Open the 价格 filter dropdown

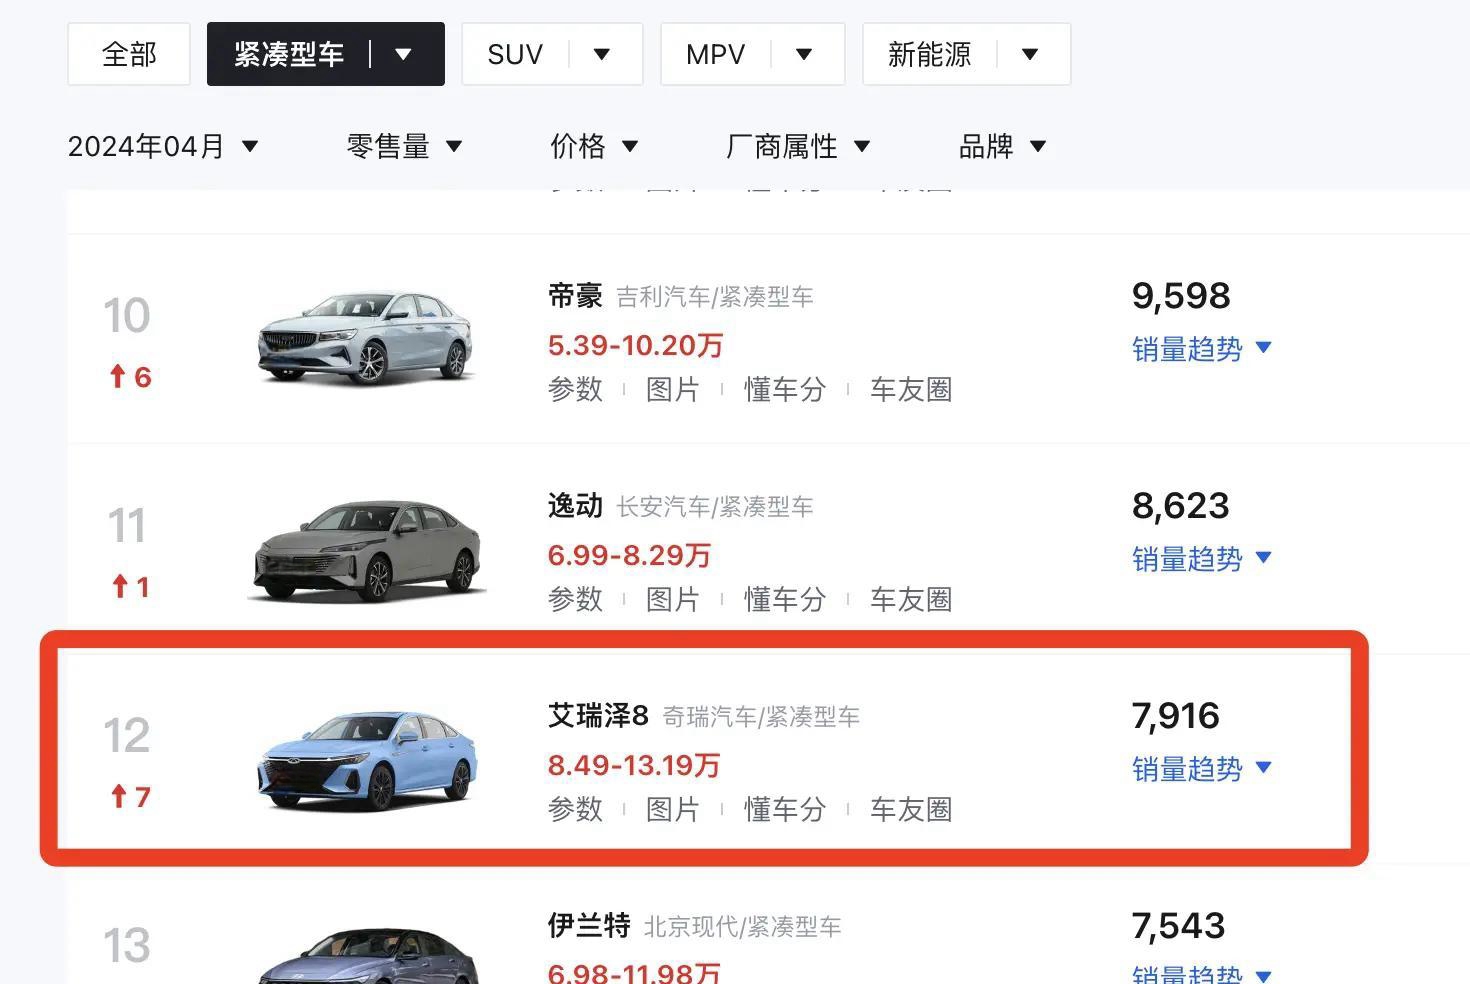pos(594,147)
